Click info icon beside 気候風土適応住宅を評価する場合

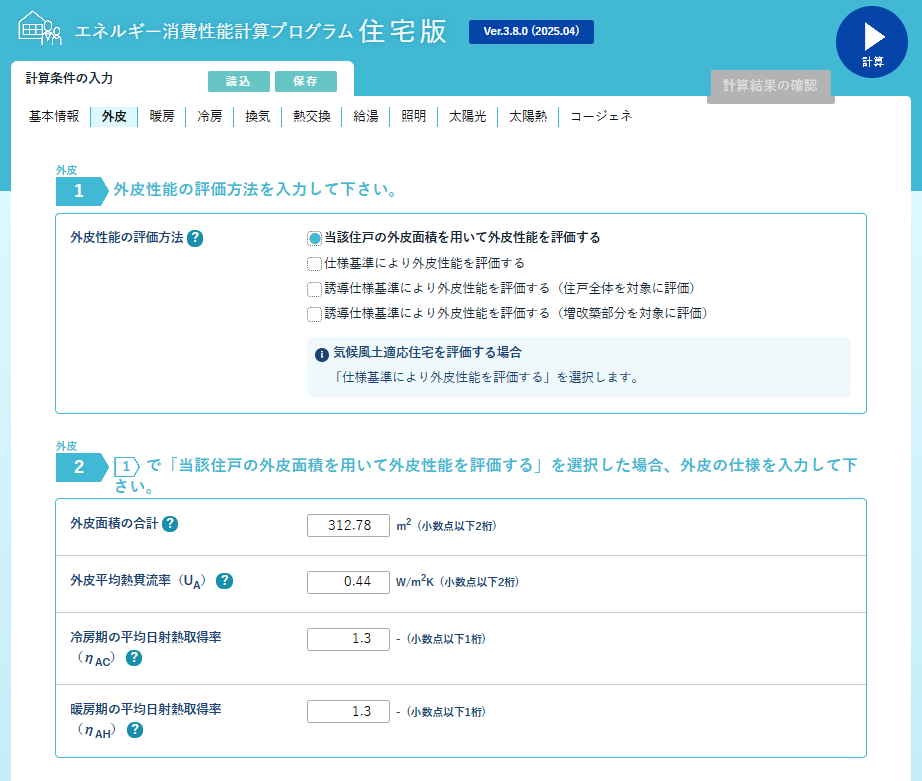tap(322, 355)
